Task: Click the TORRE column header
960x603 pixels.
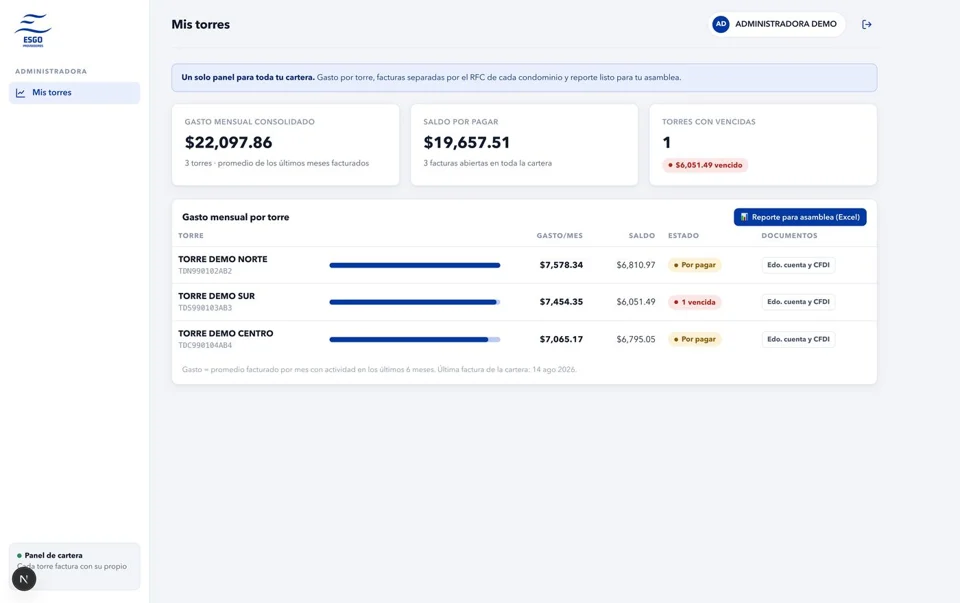Action: (191, 236)
